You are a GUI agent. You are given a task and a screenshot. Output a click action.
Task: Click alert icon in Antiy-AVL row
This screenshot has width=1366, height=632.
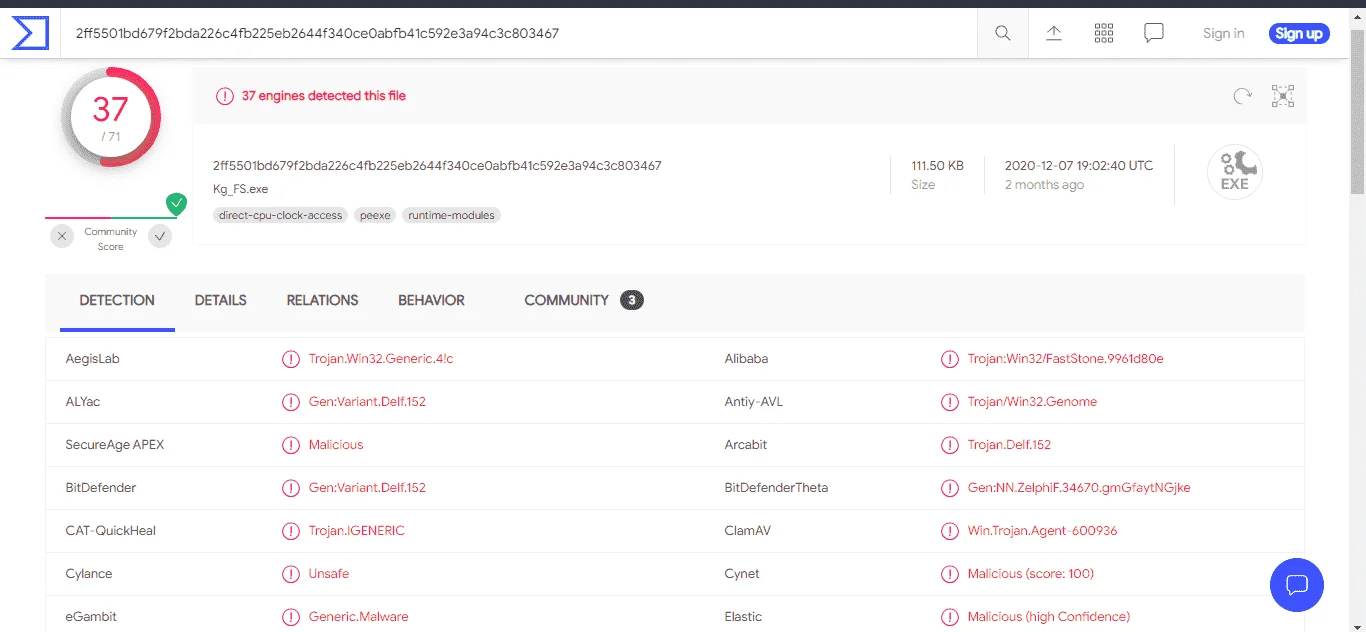[949, 402]
